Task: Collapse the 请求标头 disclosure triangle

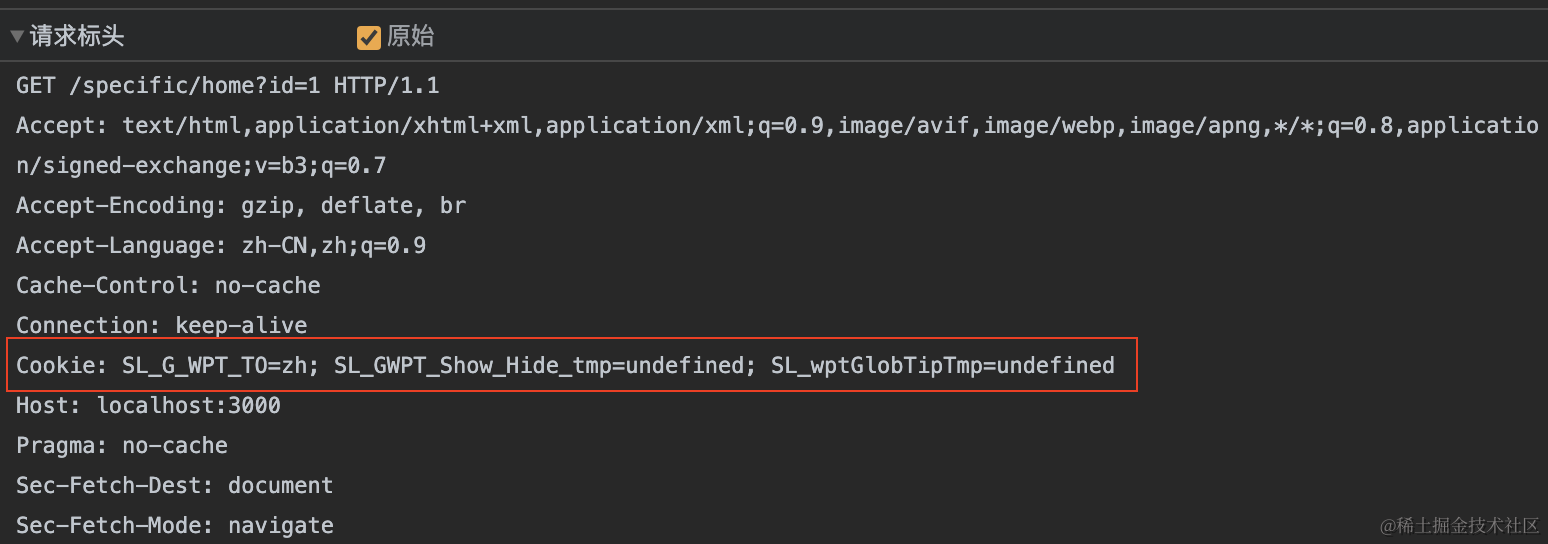Action: click(17, 37)
